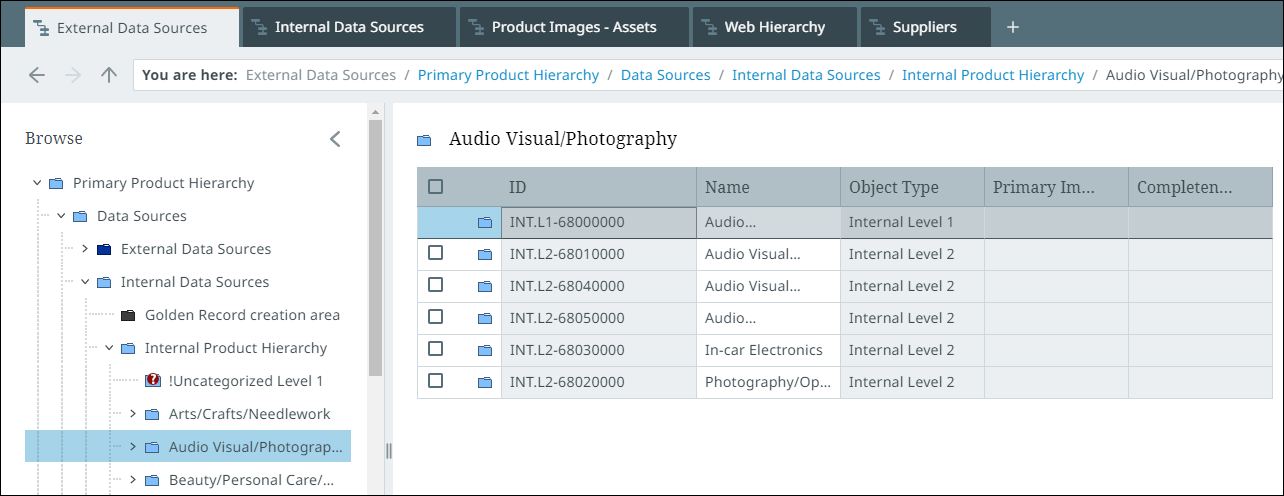Click Primary Product Hierarchy breadcrumb link
Viewport: 1284px width, 496px height.
(508, 75)
